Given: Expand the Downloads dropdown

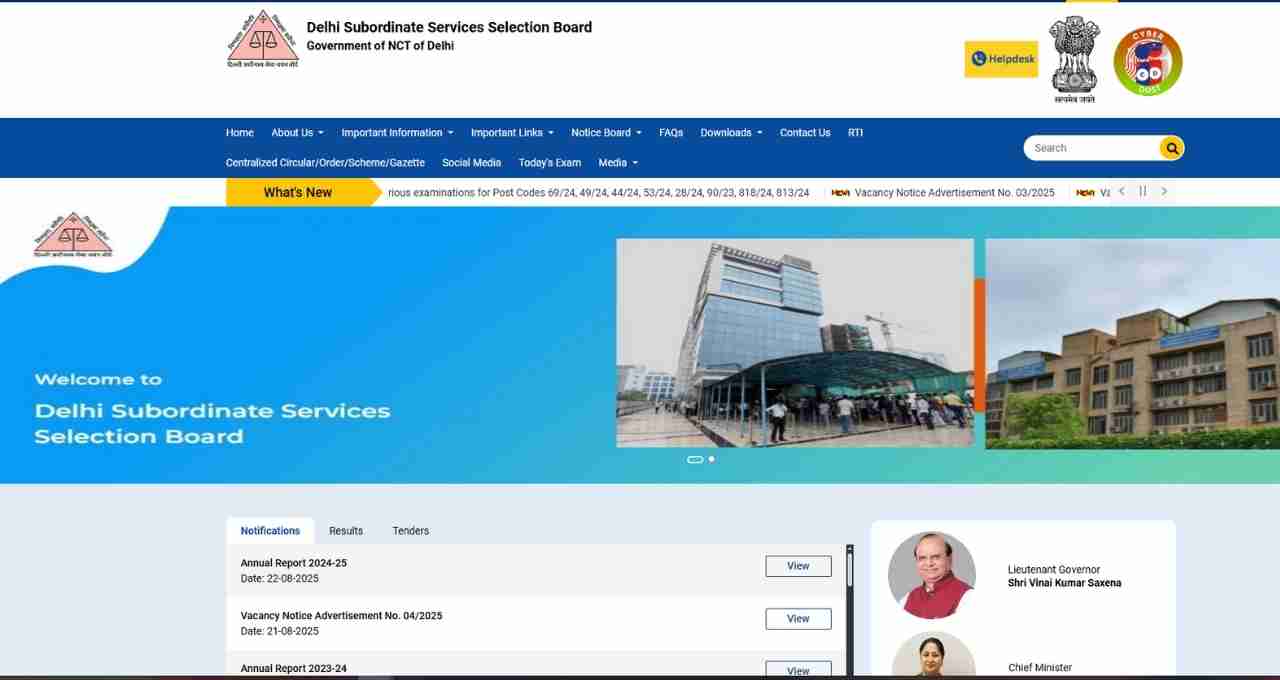Looking at the screenshot, I should pos(731,132).
